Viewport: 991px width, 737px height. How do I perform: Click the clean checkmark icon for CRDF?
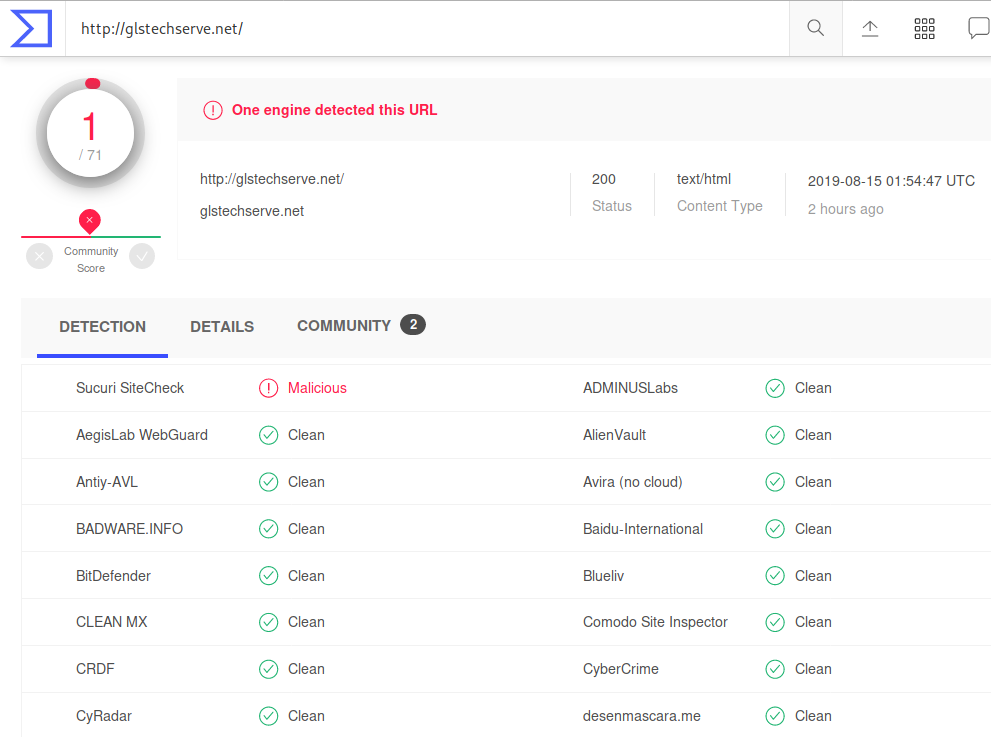[269, 669]
